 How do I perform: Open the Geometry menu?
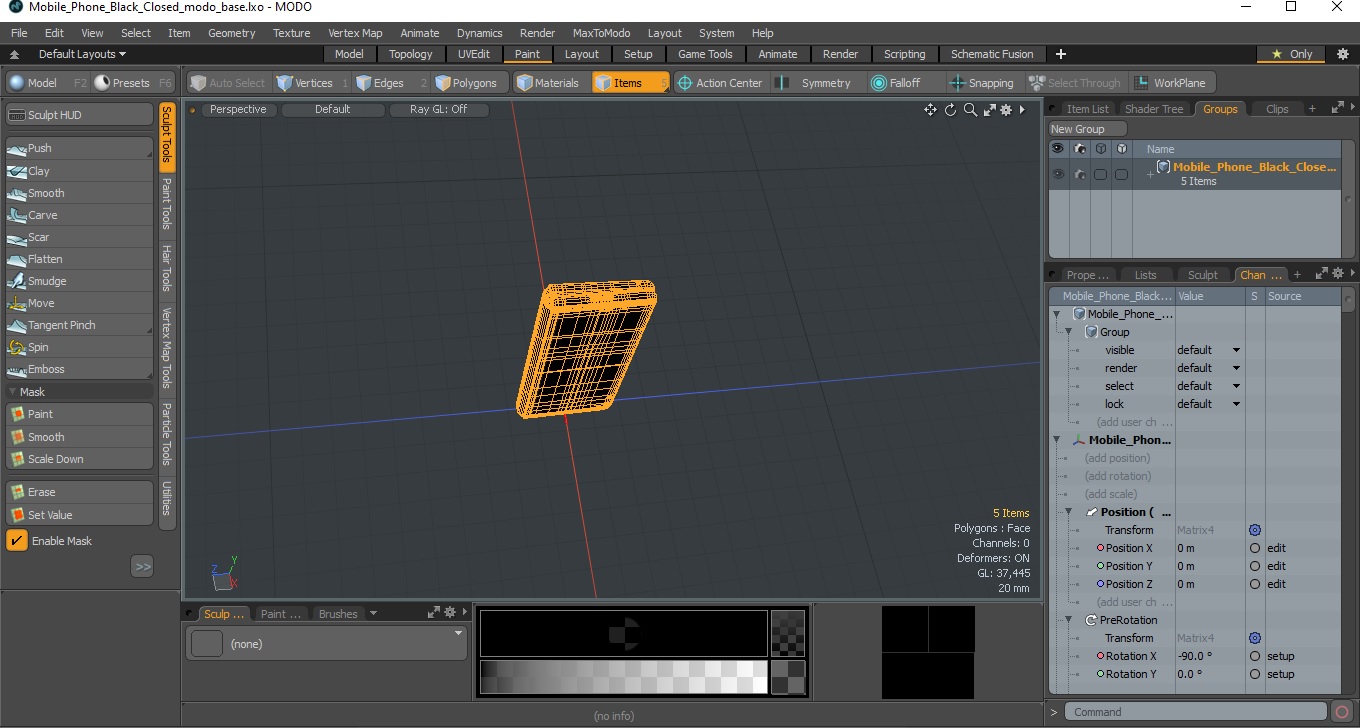pyautogui.click(x=231, y=33)
